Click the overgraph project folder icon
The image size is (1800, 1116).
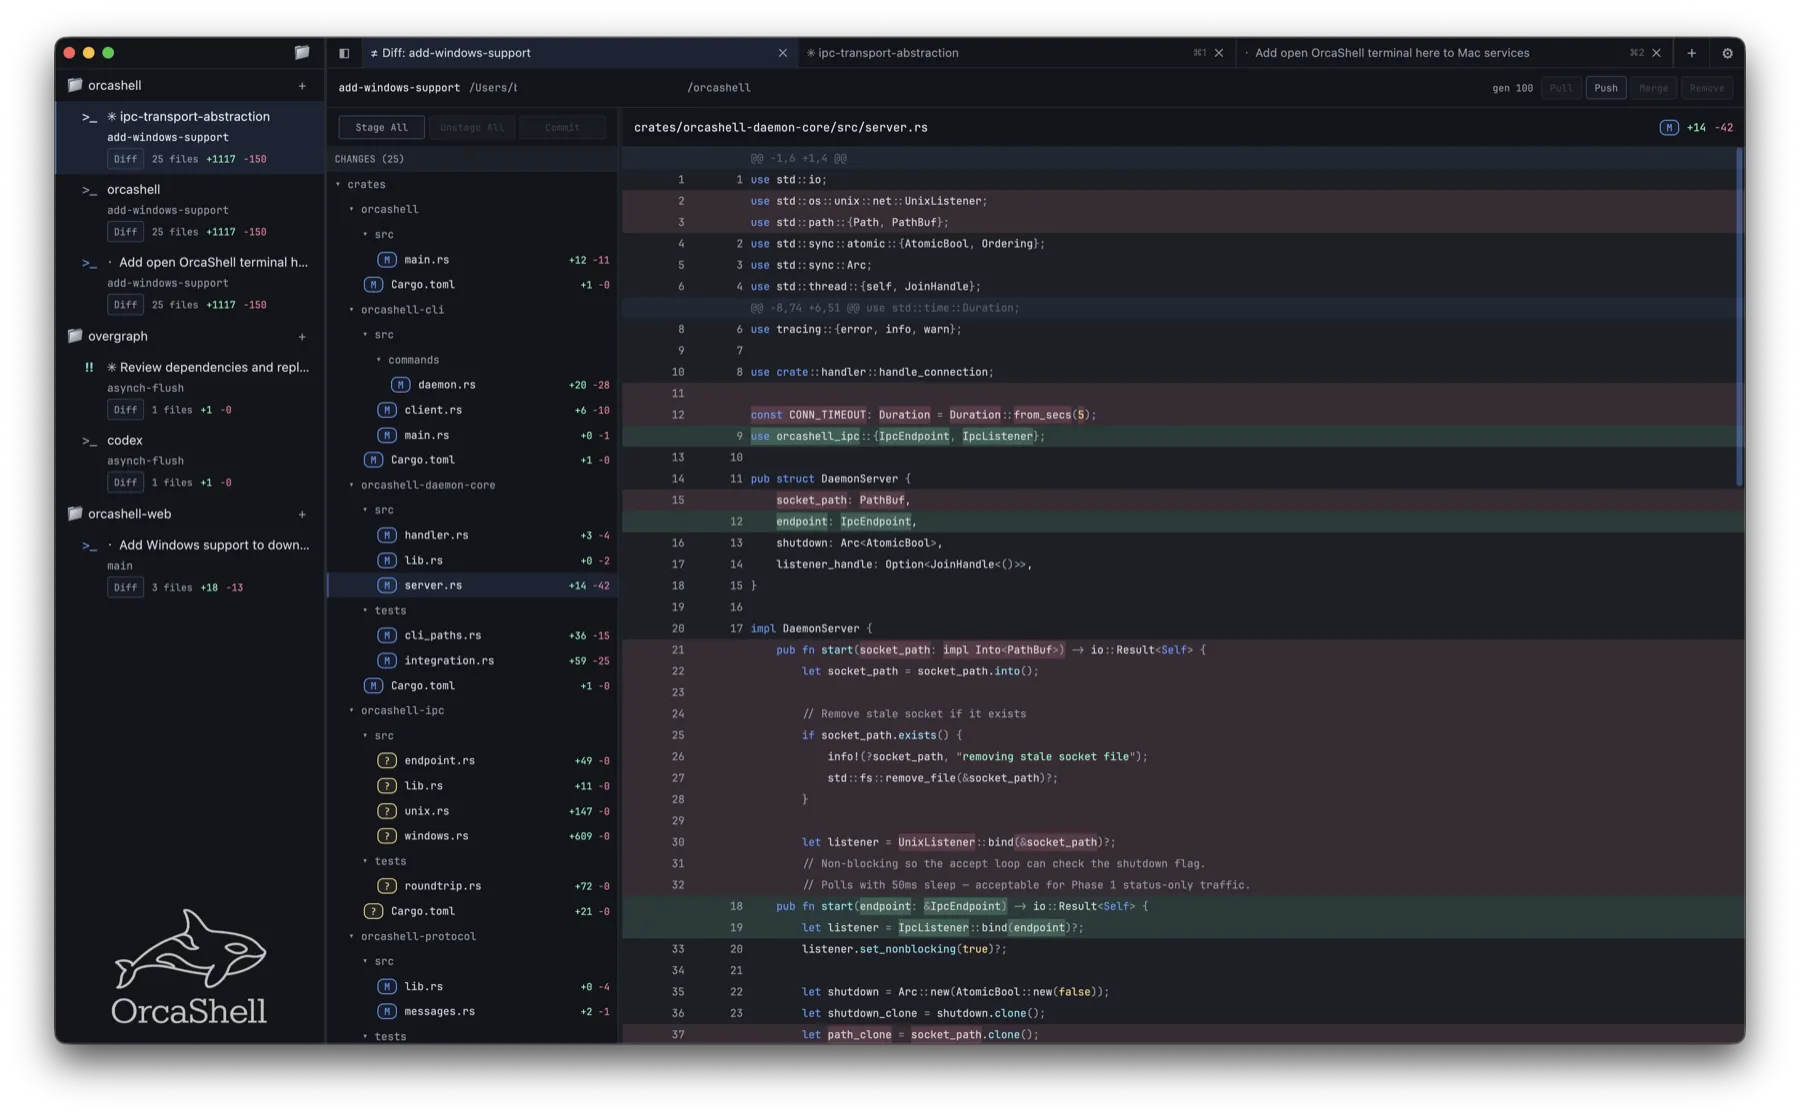[74, 336]
